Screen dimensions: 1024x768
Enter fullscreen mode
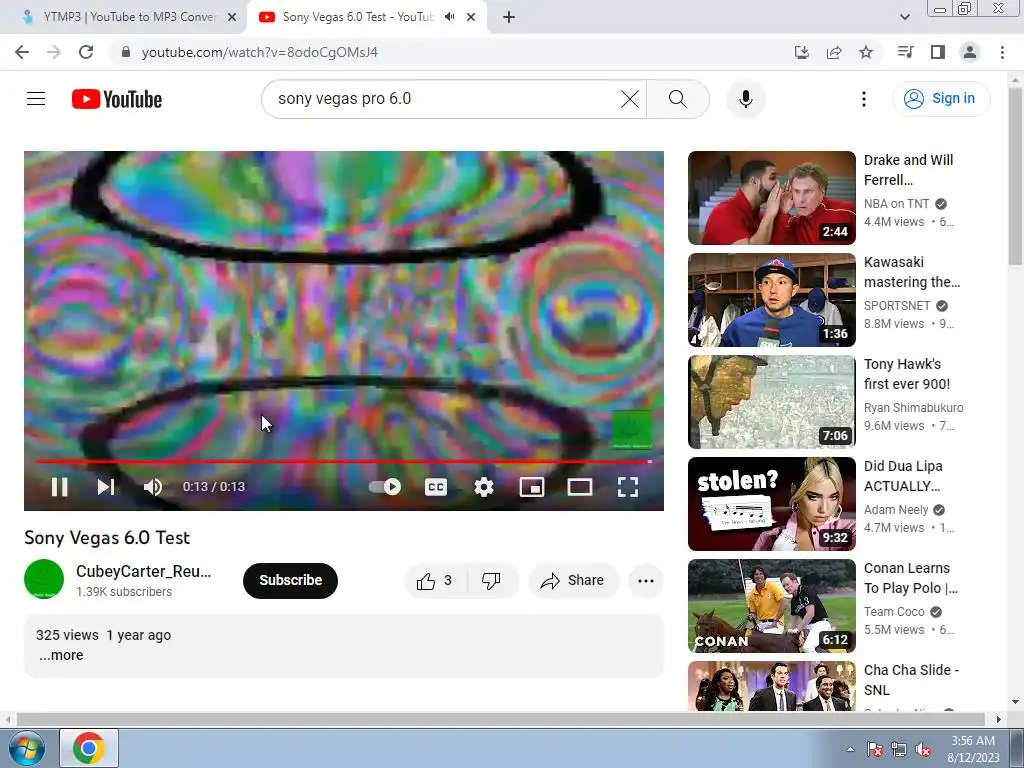coord(628,487)
